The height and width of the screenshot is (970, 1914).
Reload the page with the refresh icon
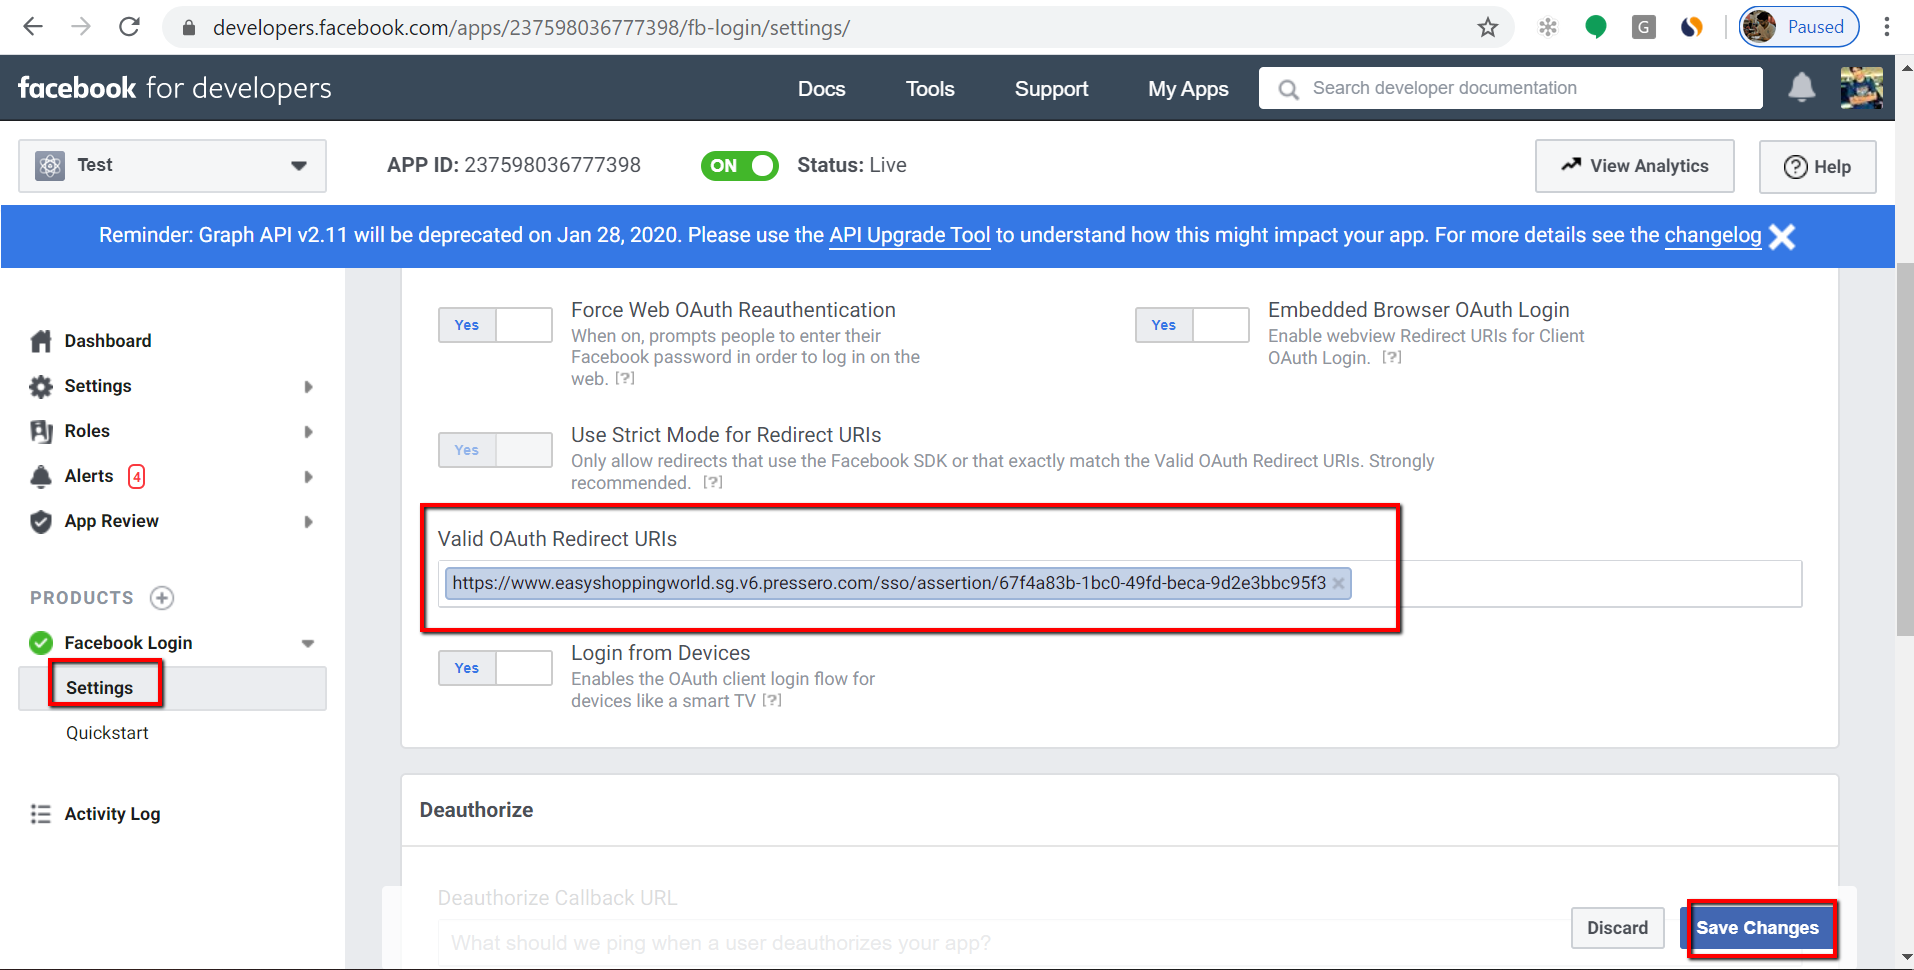(129, 27)
